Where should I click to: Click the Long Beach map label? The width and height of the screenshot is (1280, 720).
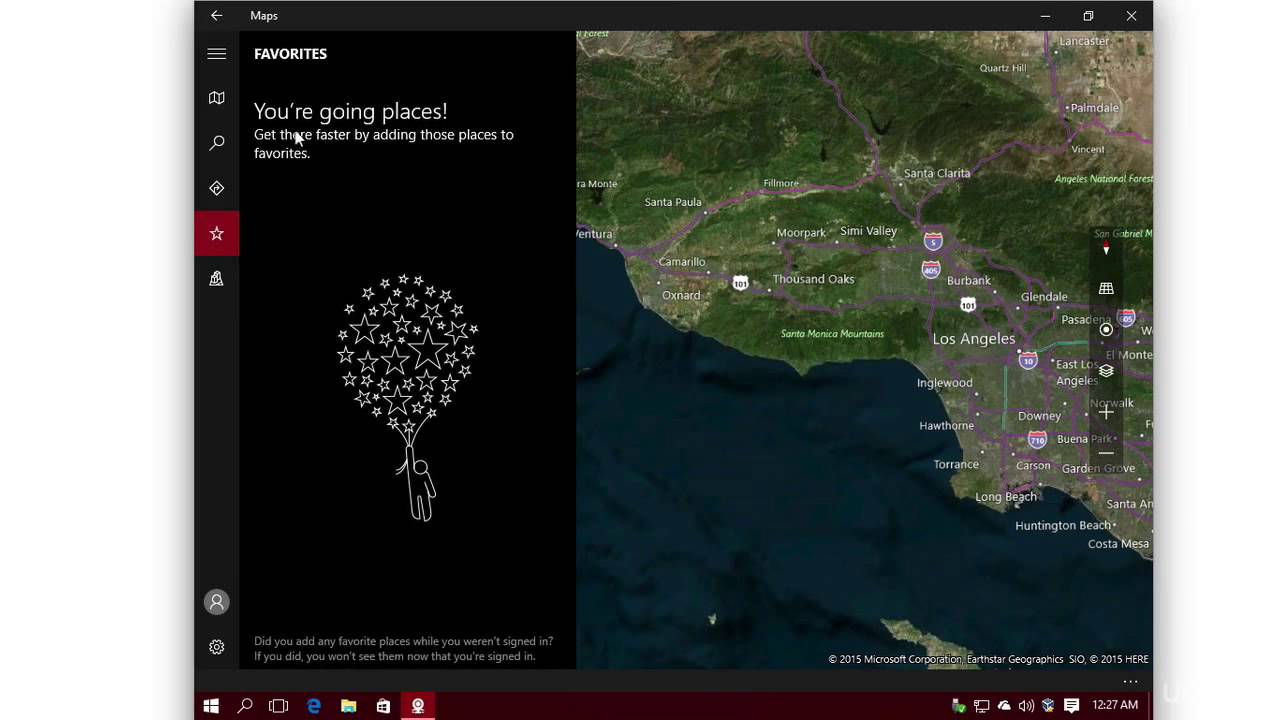click(x=1006, y=497)
